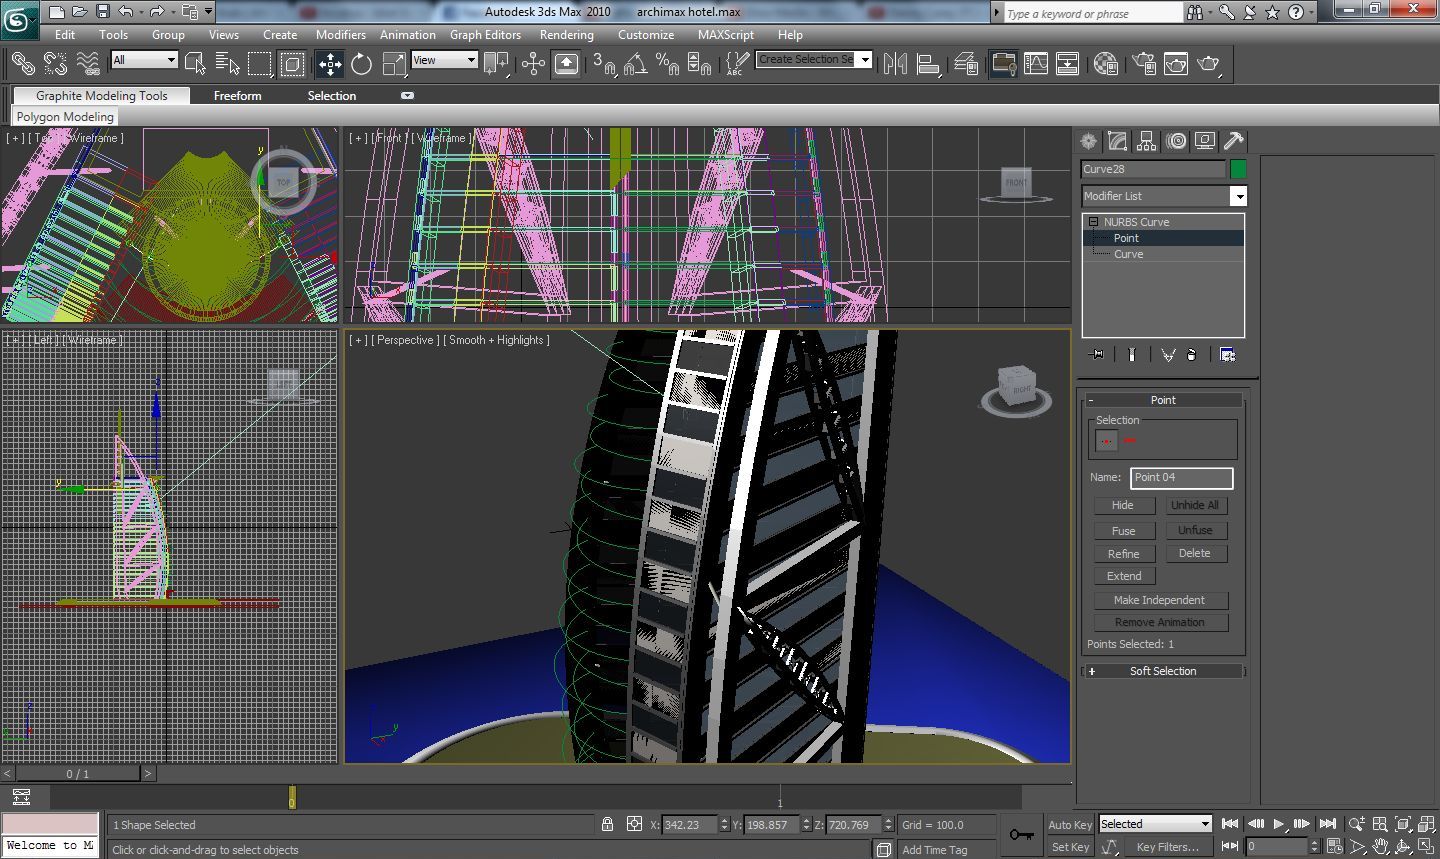
Task: Open the Utilities hammer panel tab
Action: (x=1234, y=141)
